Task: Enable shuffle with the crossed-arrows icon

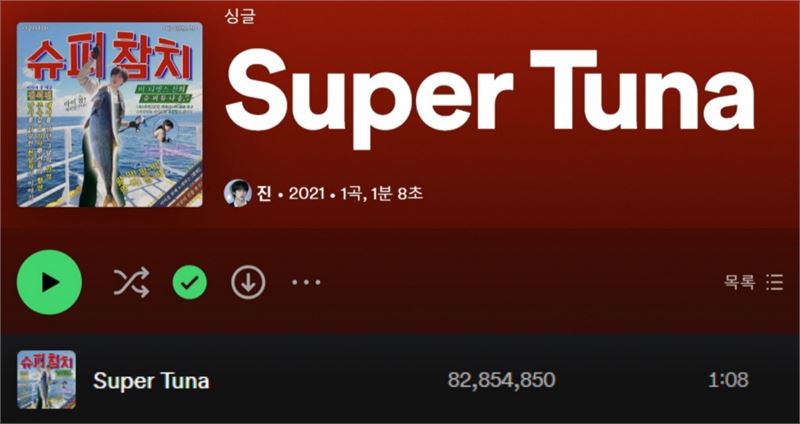Action: point(131,282)
